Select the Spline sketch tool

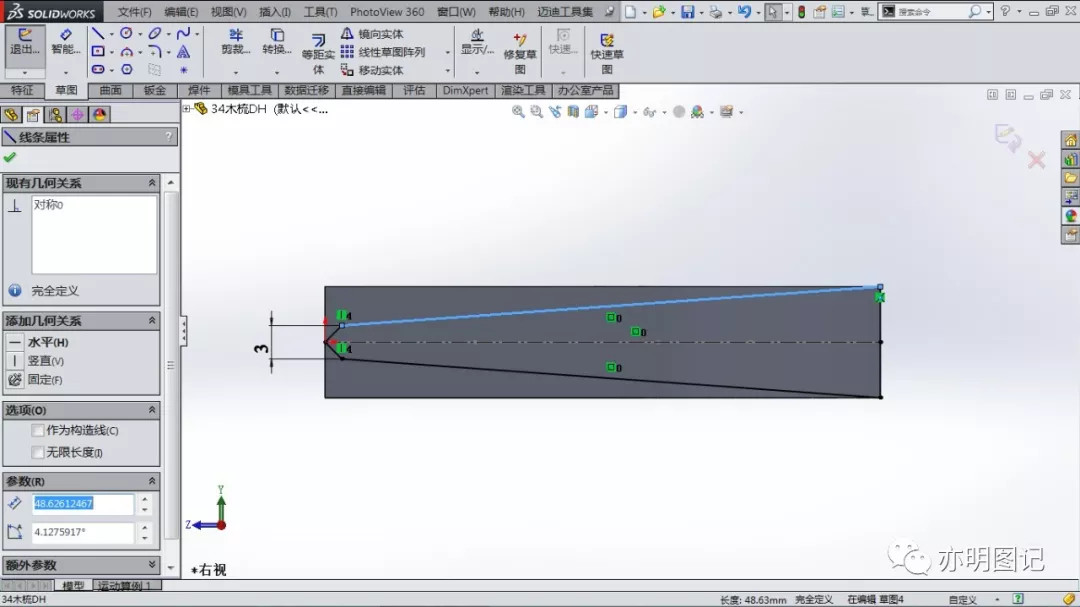pos(183,33)
